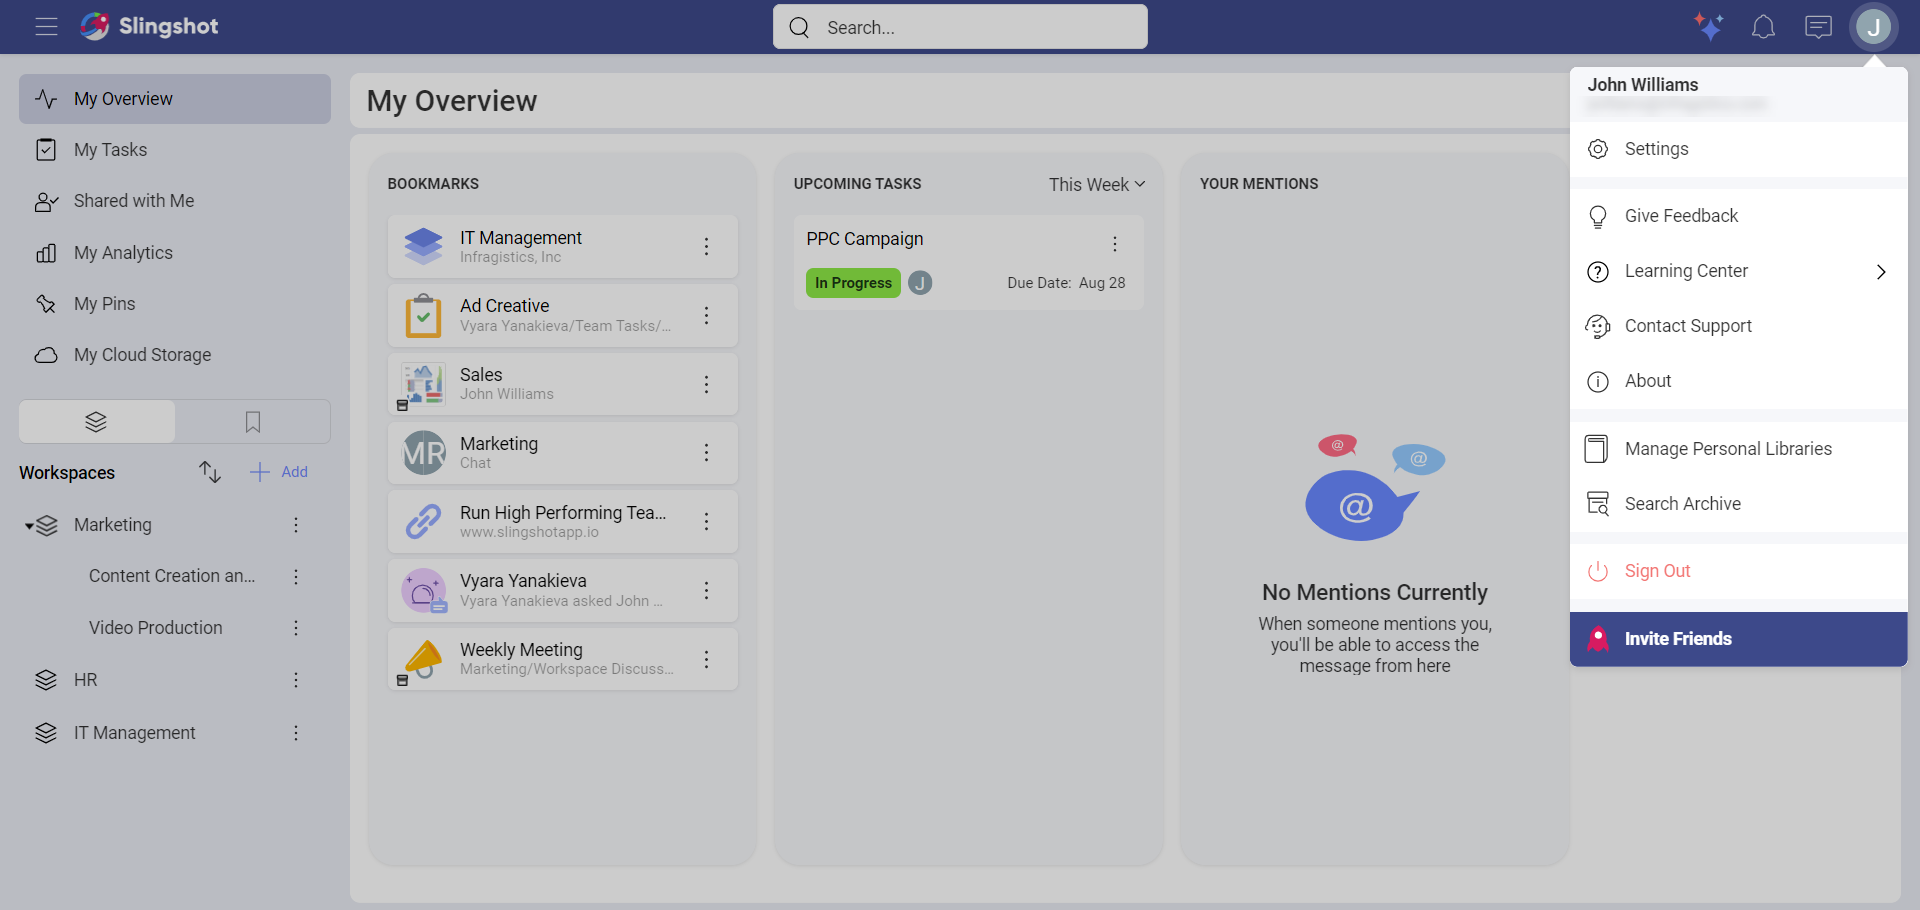Open the PPC Campaign task
The image size is (1920, 910).
(968, 262)
